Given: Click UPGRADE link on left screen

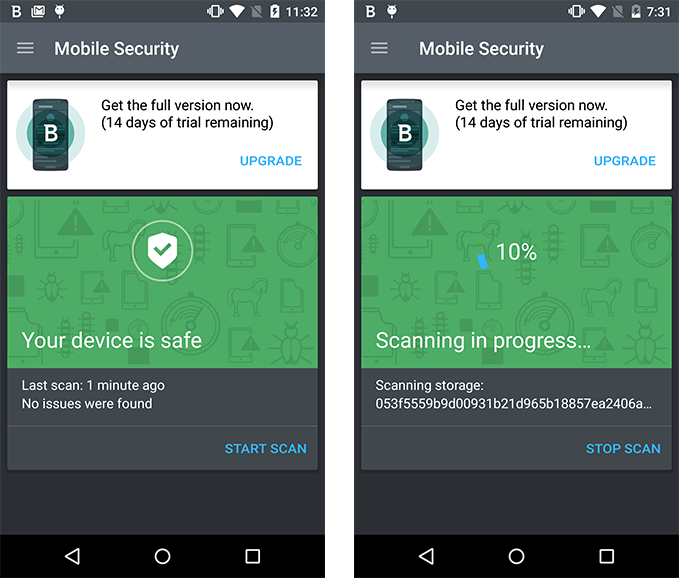Looking at the screenshot, I should pos(271,161).
